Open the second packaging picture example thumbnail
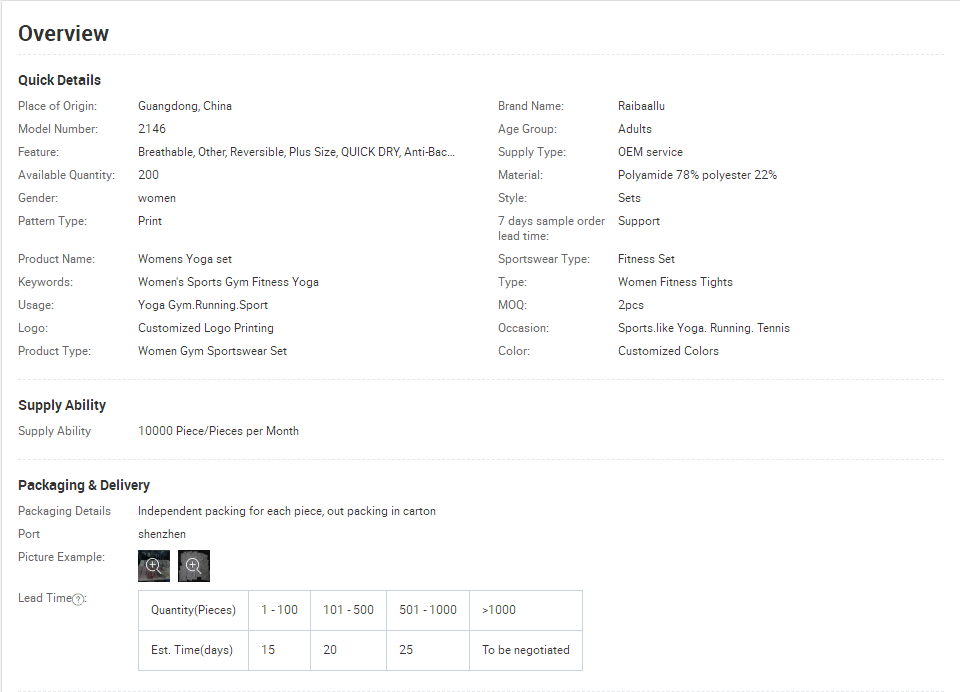 pos(193,566)
